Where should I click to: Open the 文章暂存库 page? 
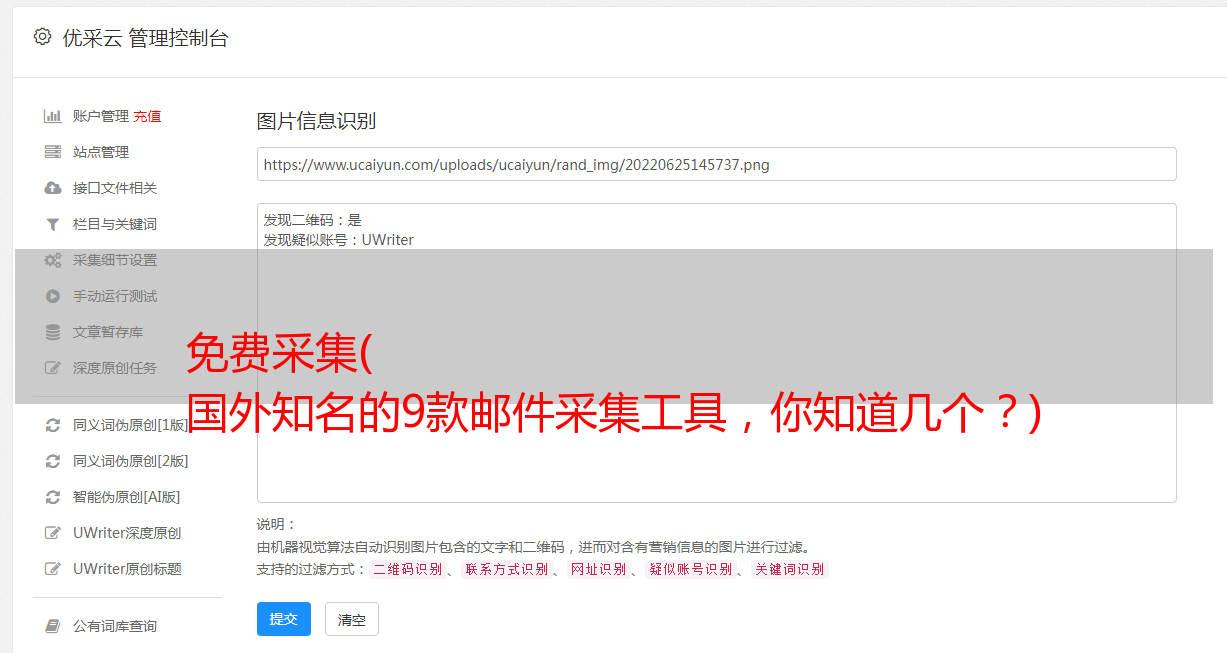108,332
